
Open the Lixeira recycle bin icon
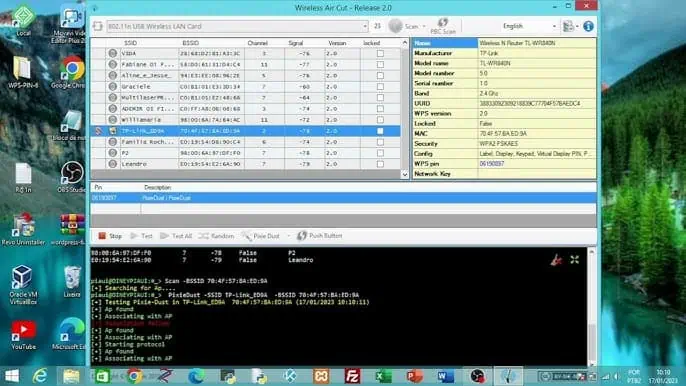pyautogui.click(x=72, y=281)
